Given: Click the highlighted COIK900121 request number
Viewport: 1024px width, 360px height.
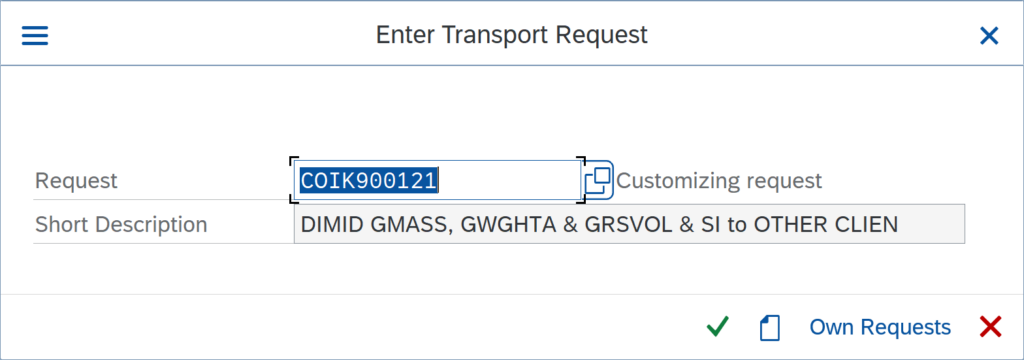Looking at the screenshot, I should pyautogui.click(x=368, y=180).
